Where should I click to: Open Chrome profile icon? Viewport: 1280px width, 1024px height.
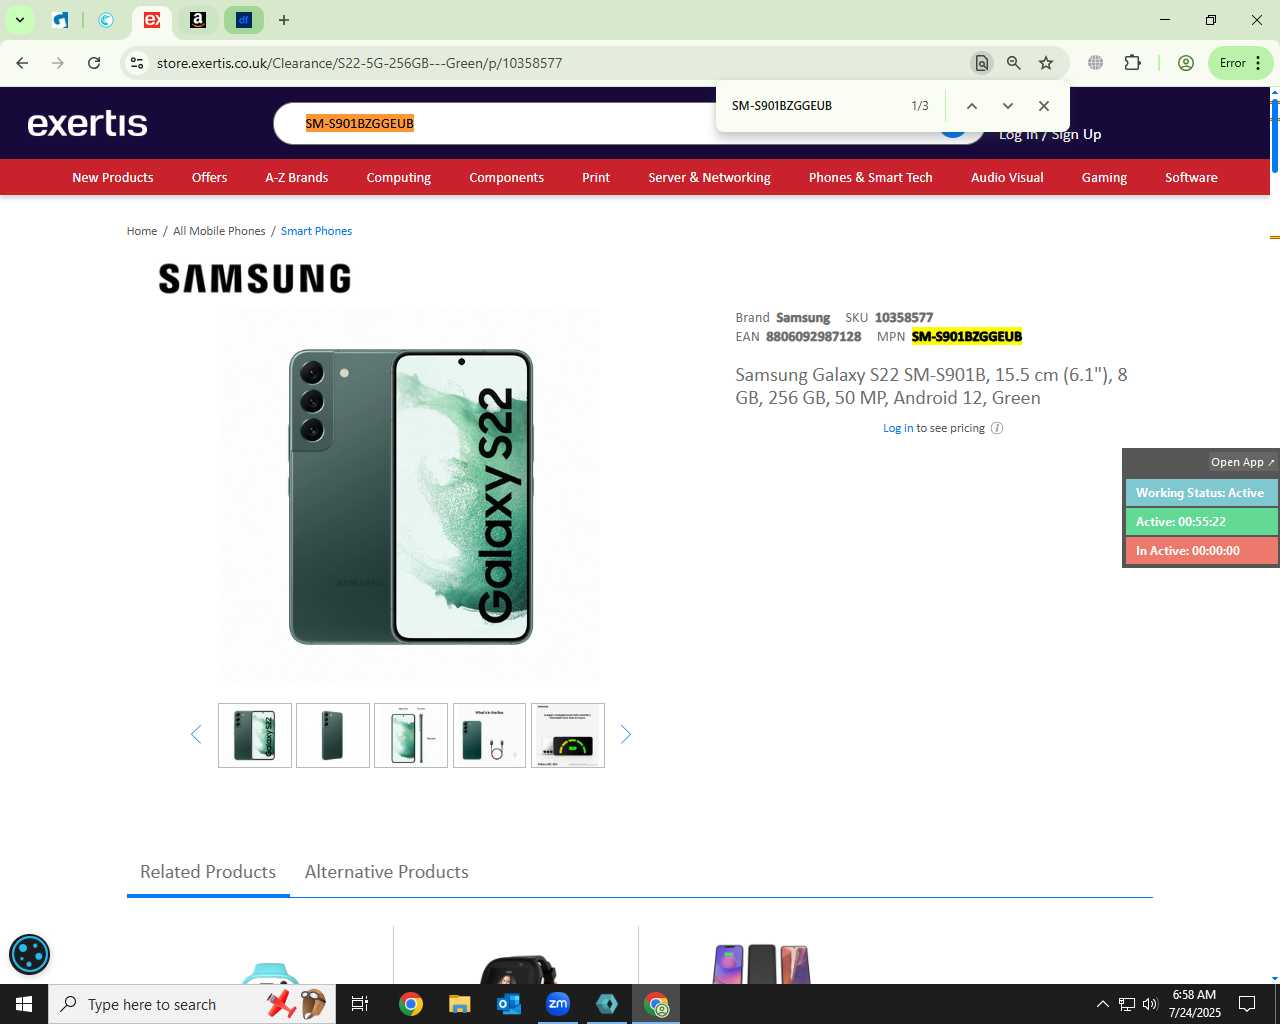[1186, 63]
